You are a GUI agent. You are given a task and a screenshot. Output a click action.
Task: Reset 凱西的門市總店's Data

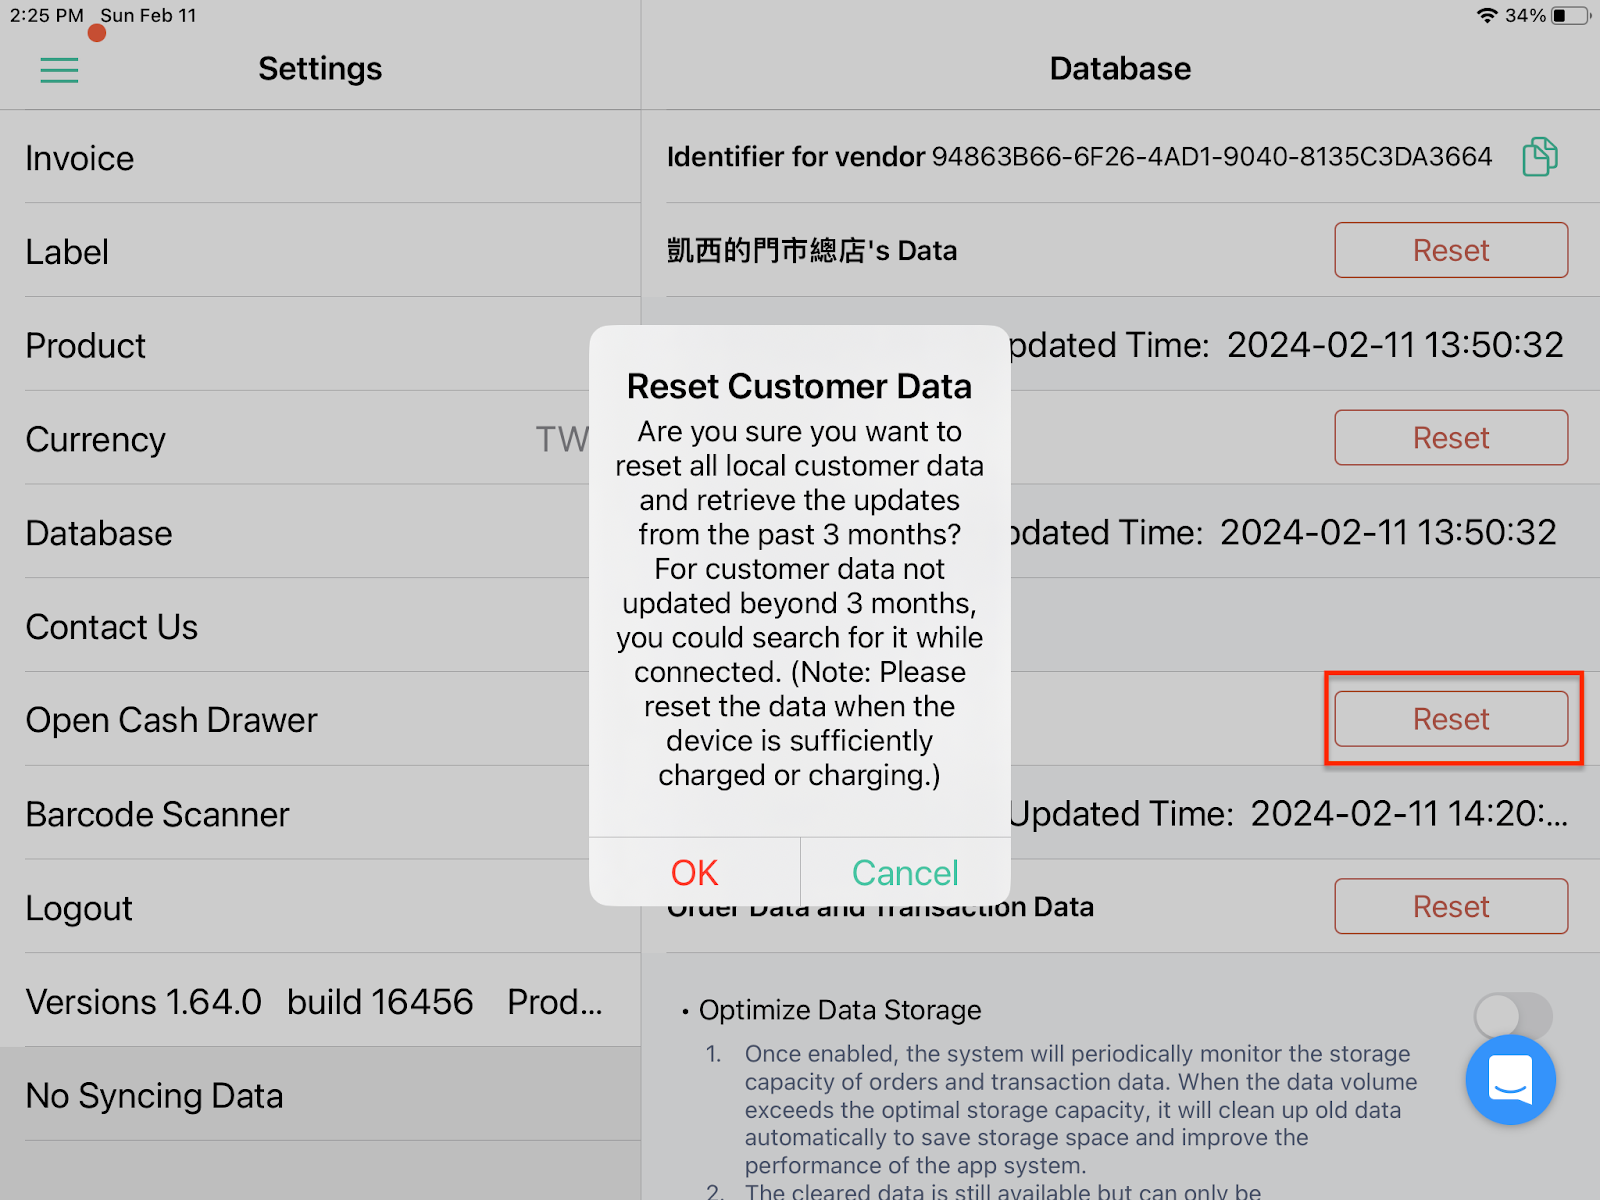[1451, 250]
